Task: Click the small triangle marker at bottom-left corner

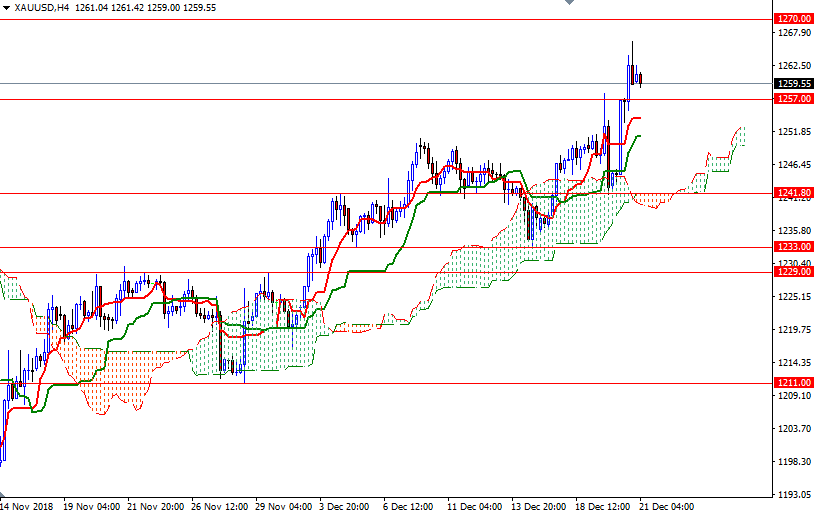Action: (x=4, y=495)
